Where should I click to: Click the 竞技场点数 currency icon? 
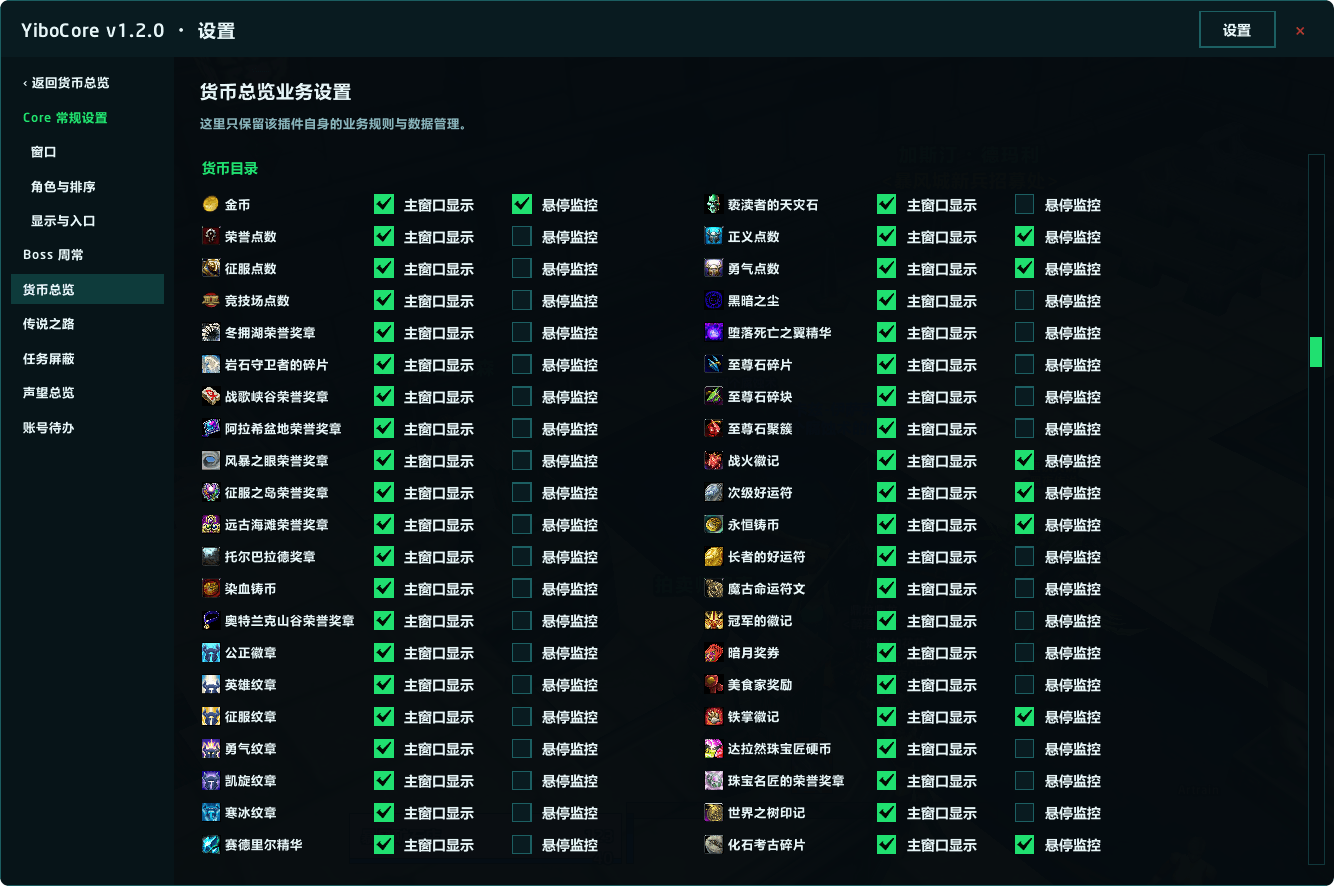[211, 300]
